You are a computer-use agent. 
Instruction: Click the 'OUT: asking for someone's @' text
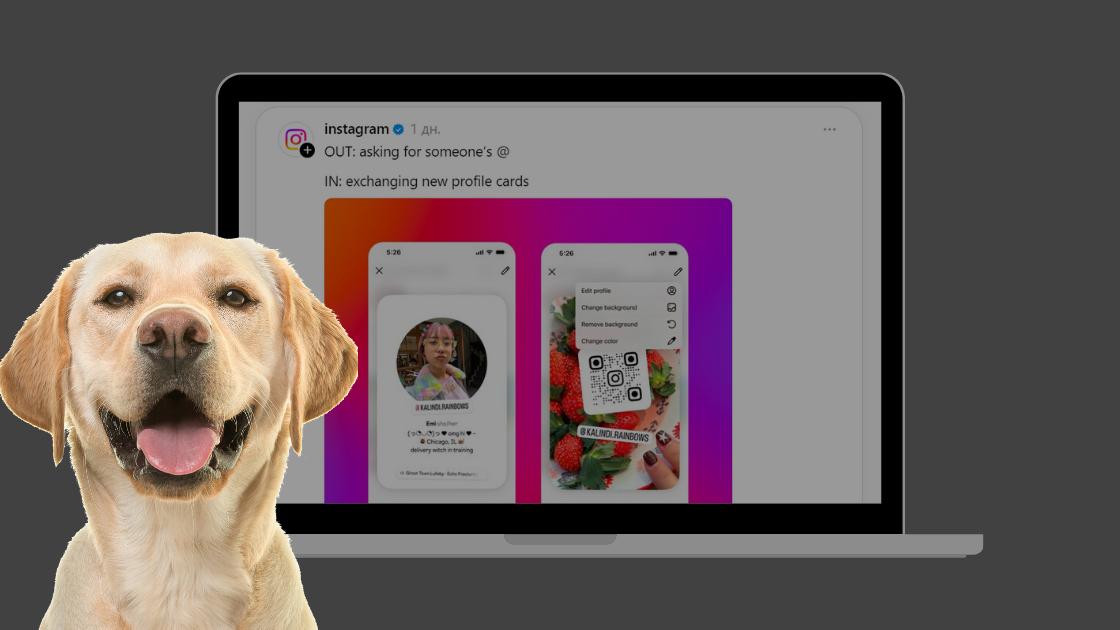417,151
